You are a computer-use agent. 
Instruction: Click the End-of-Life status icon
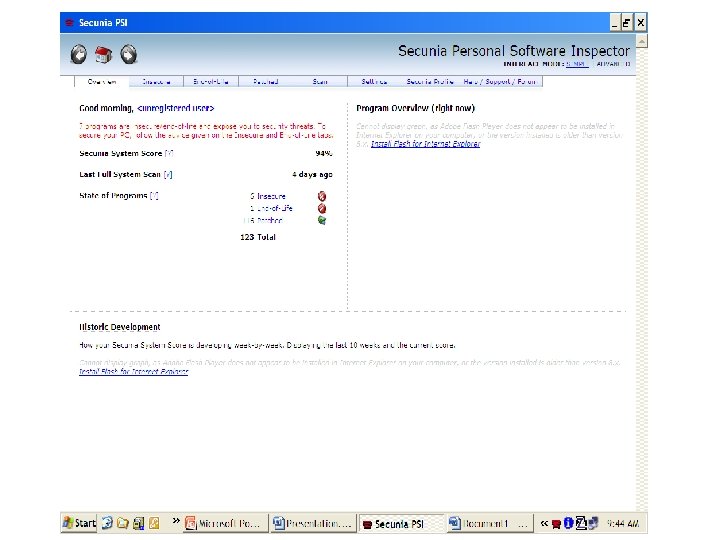point(322,208)
